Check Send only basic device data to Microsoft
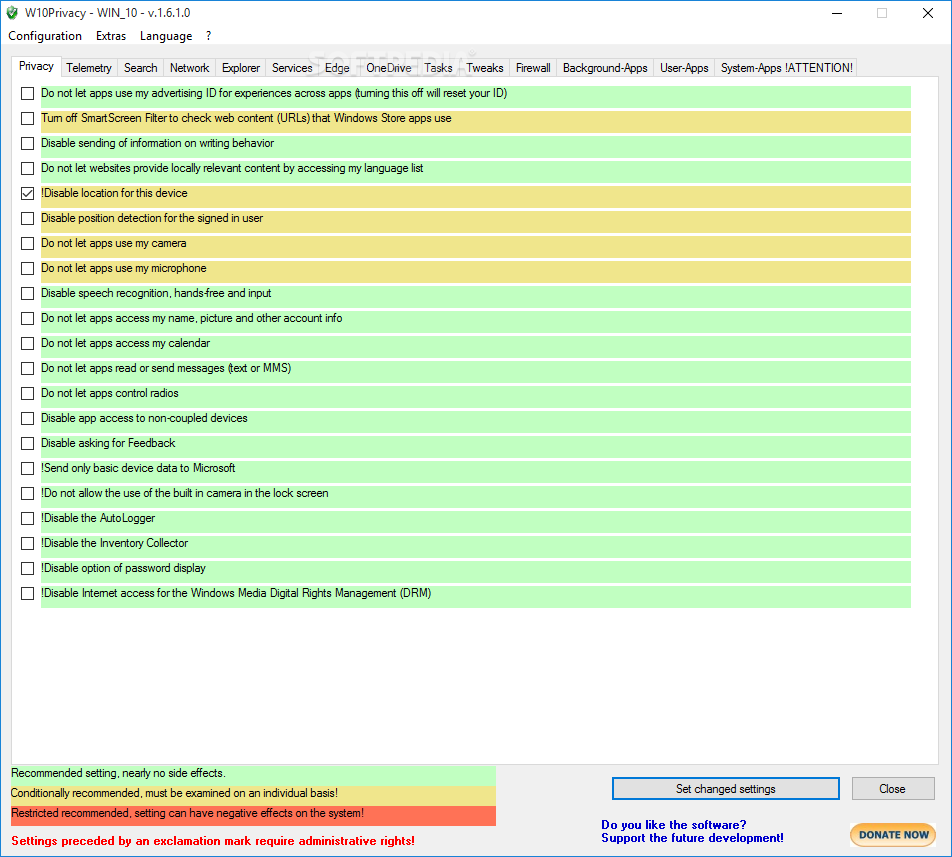Screen dimensions: 952x857 pos(27,469)
